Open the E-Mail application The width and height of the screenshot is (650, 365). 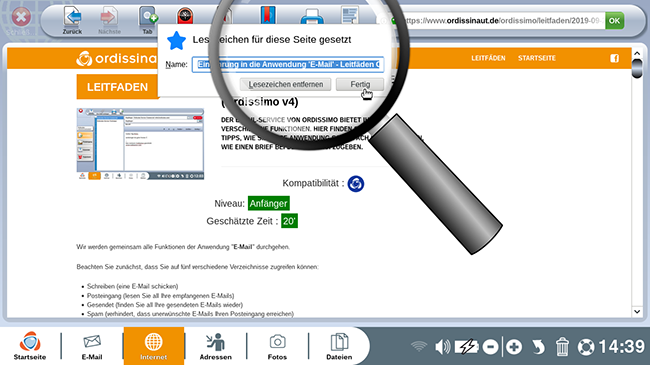pyautogui.click(x=92, y=346)
